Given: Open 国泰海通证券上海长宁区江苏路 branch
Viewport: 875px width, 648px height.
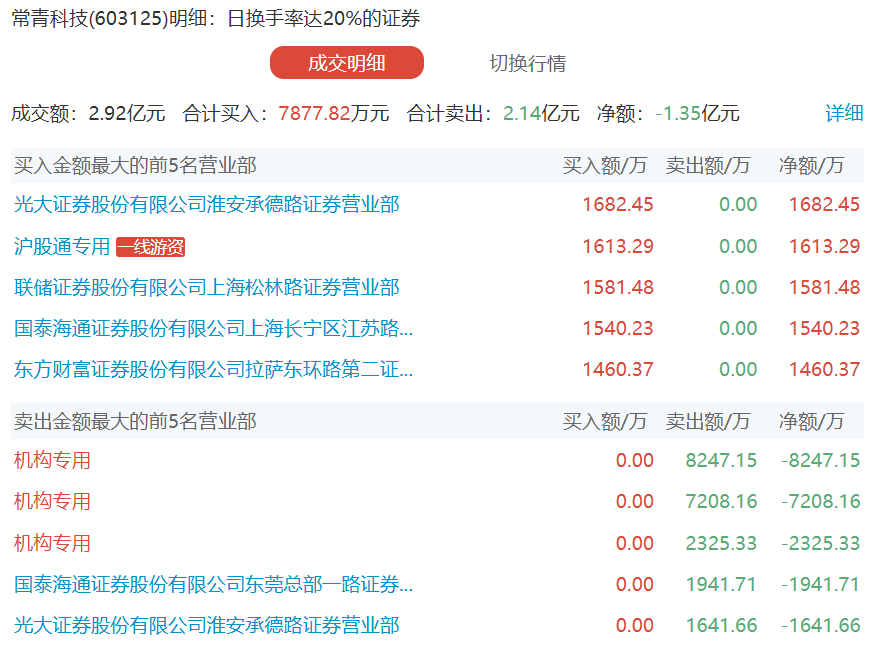Looking at the screenshot, I should point(213,329).
